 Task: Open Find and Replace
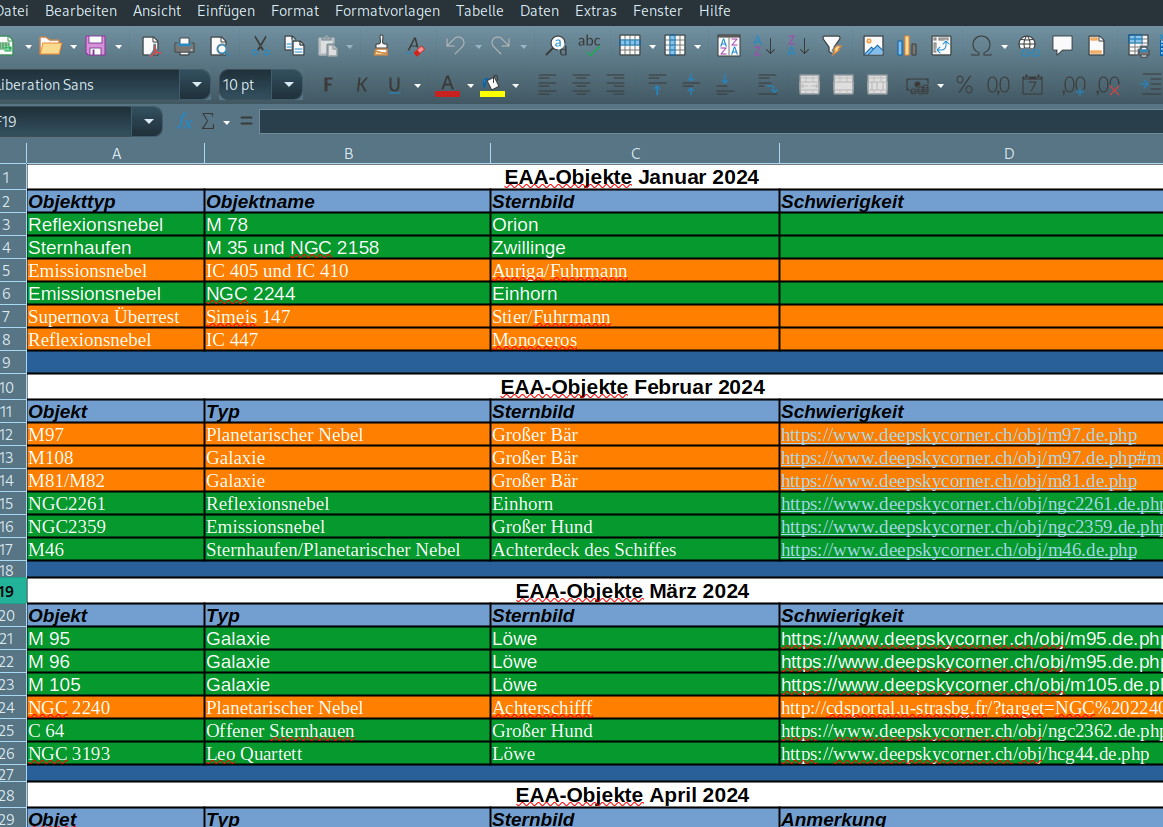(556, 47)
